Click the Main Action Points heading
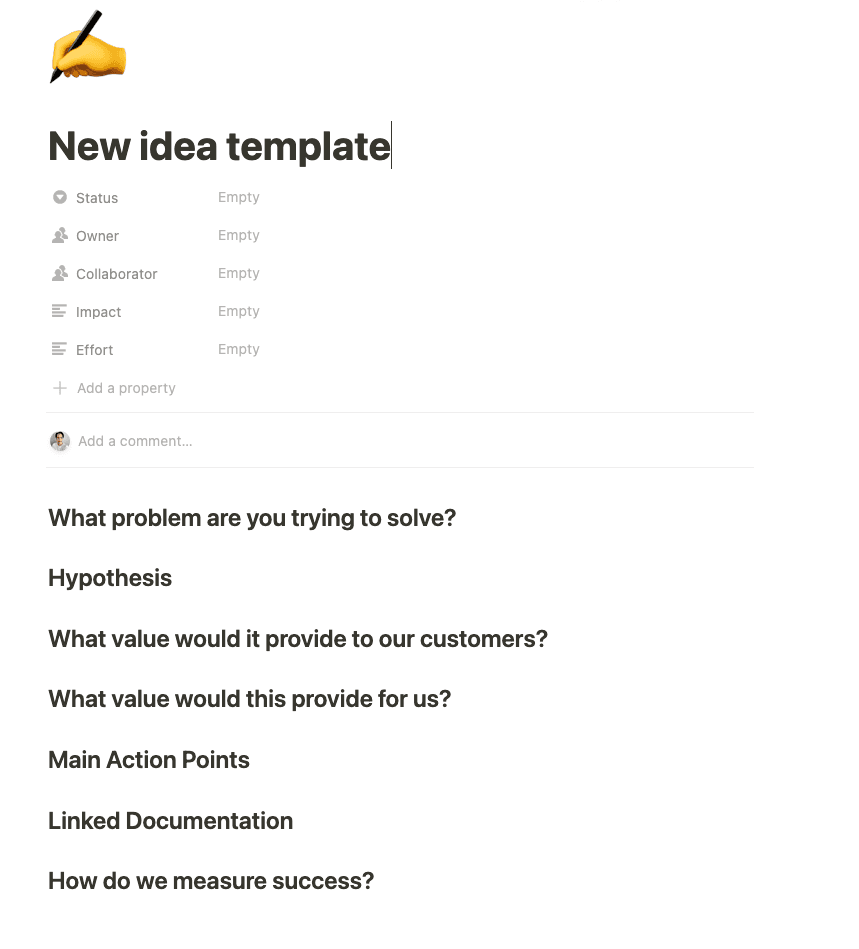The image size is (859, 949). pos(148,760)
